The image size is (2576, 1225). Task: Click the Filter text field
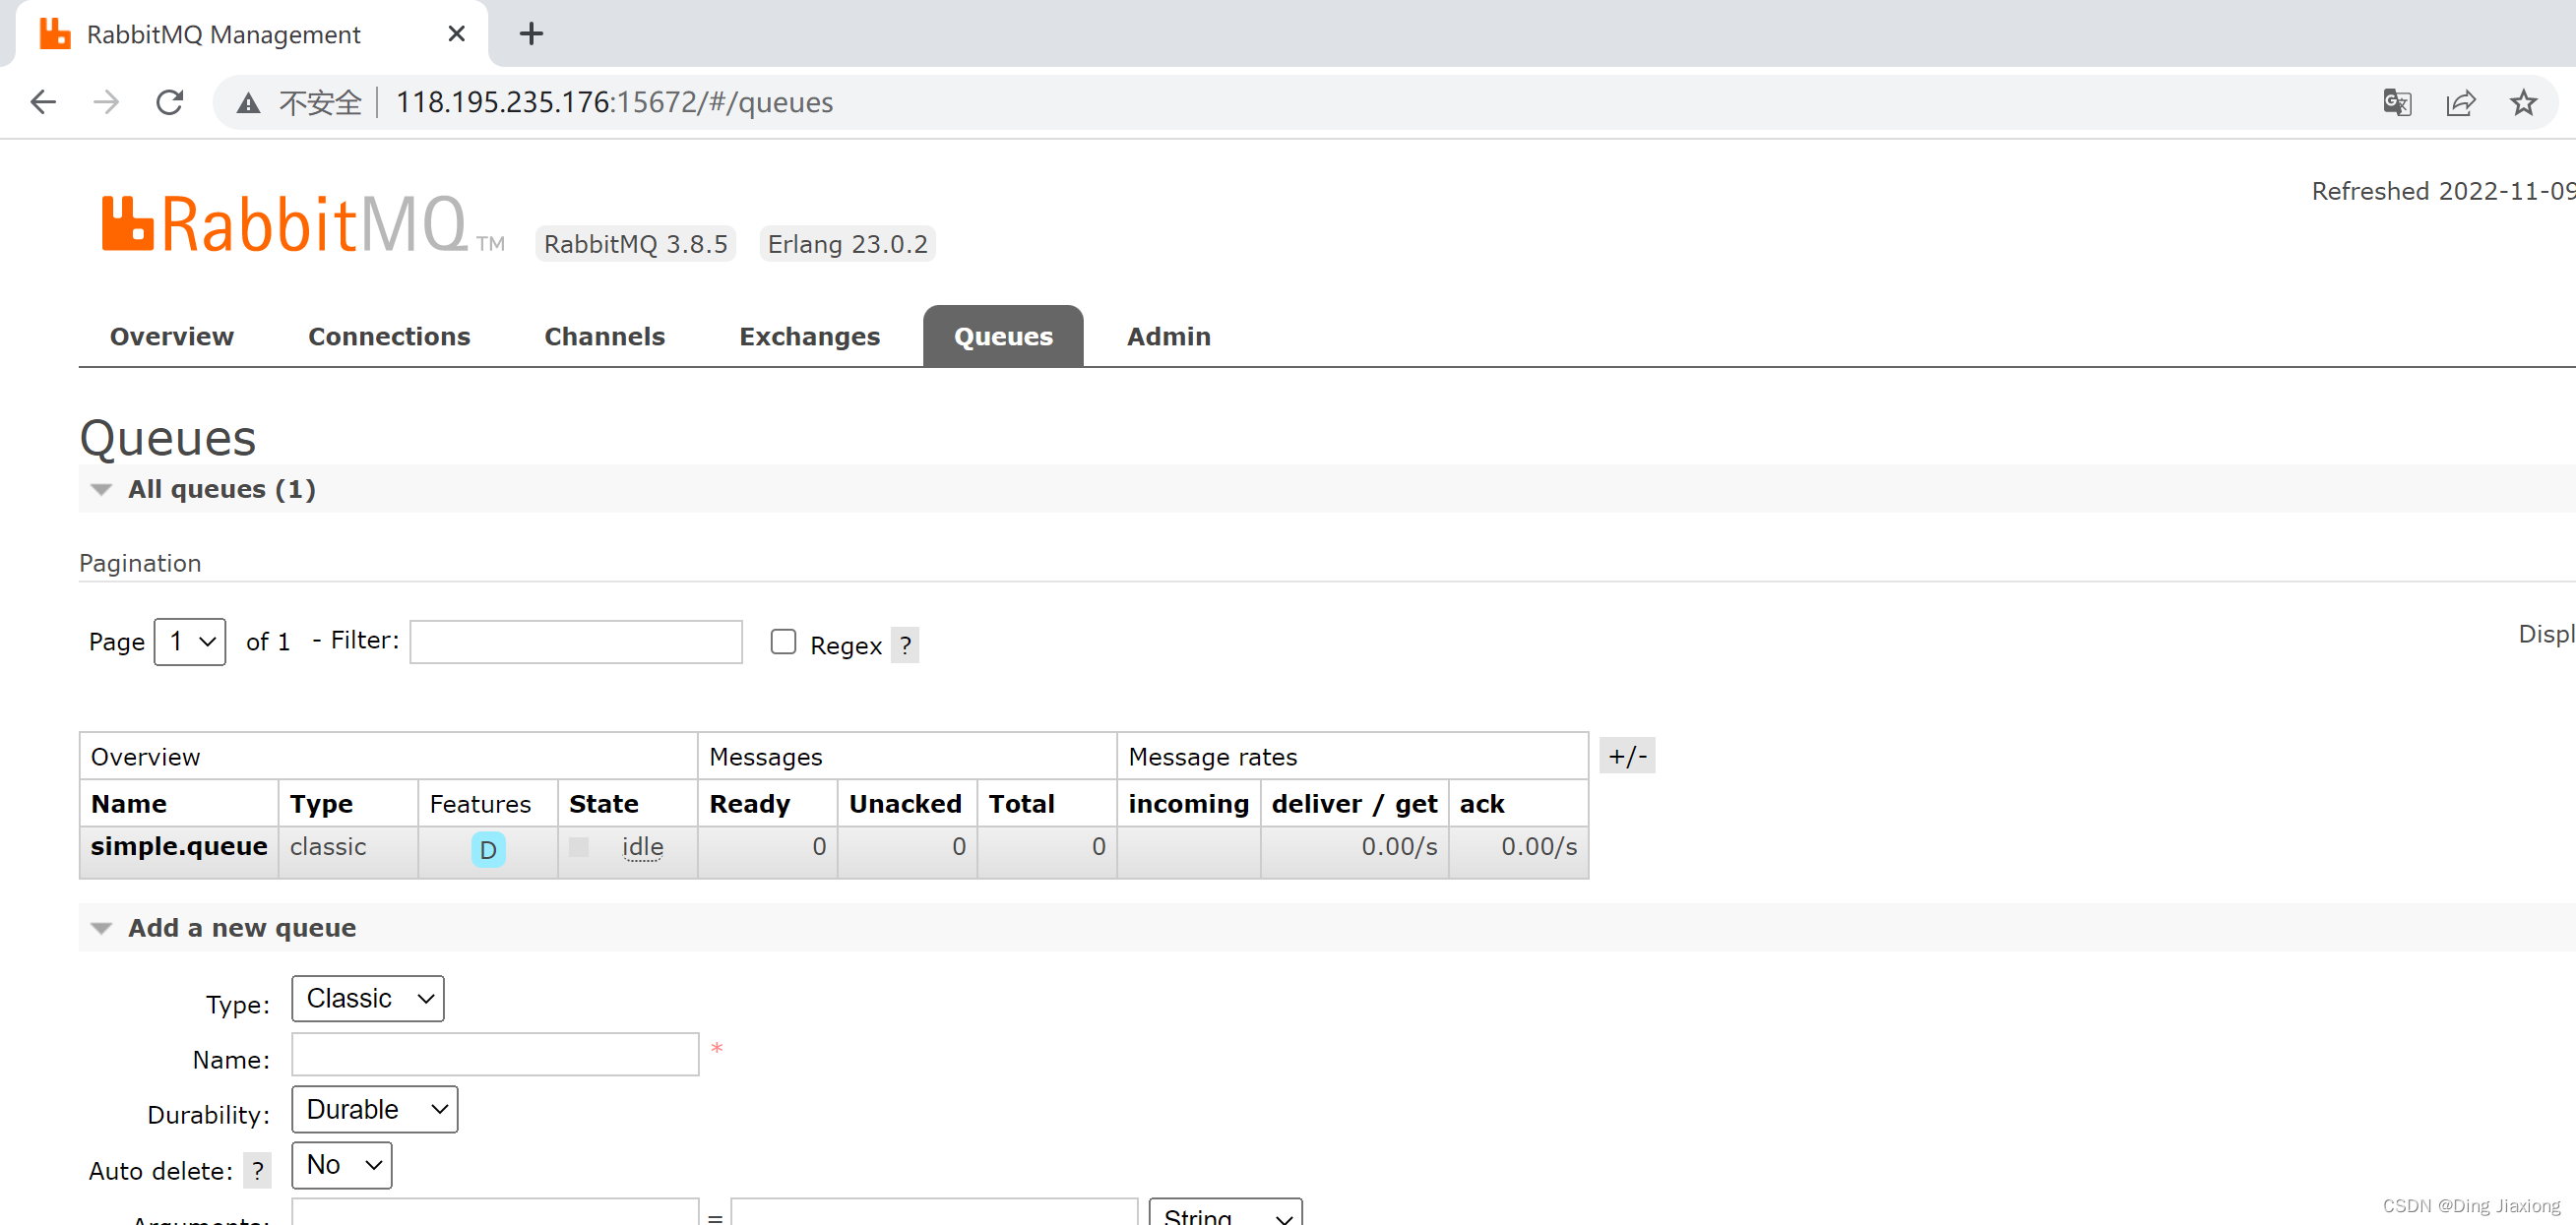coord(576,642)
